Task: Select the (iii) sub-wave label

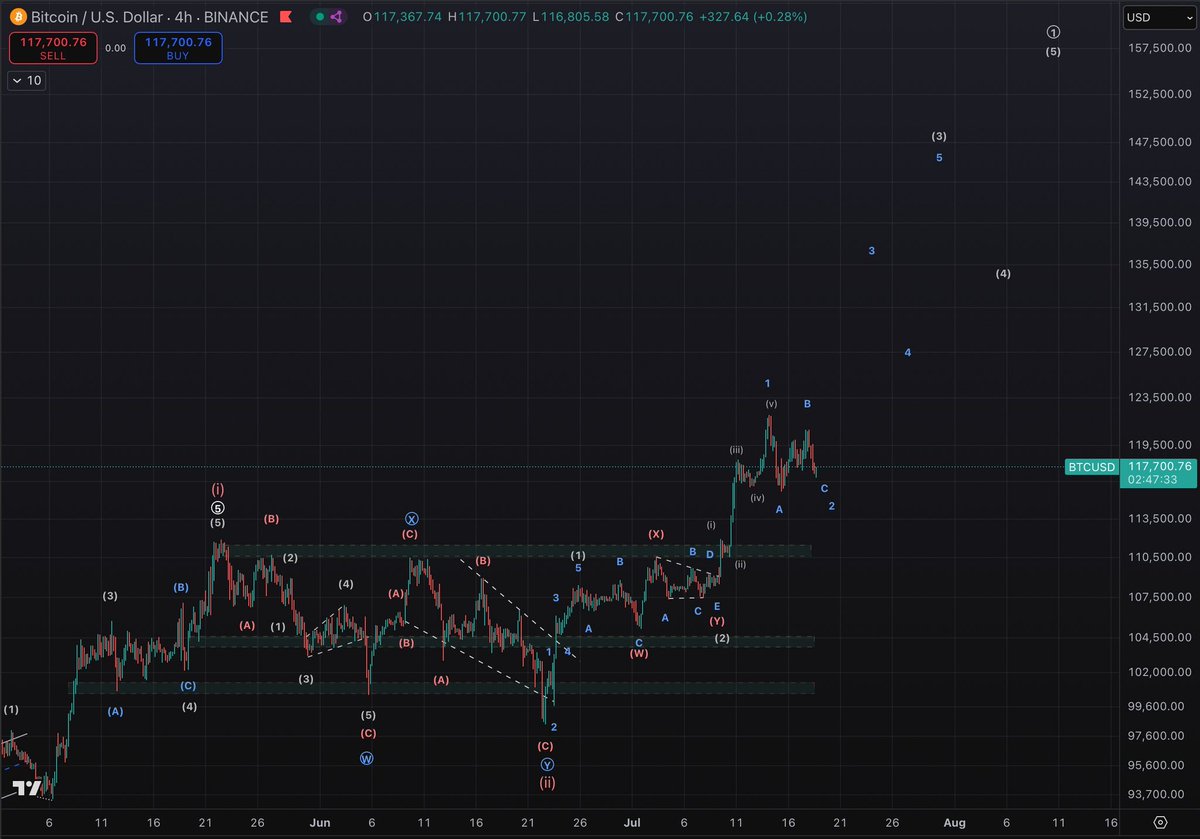Action: click(x=735, y=450)
